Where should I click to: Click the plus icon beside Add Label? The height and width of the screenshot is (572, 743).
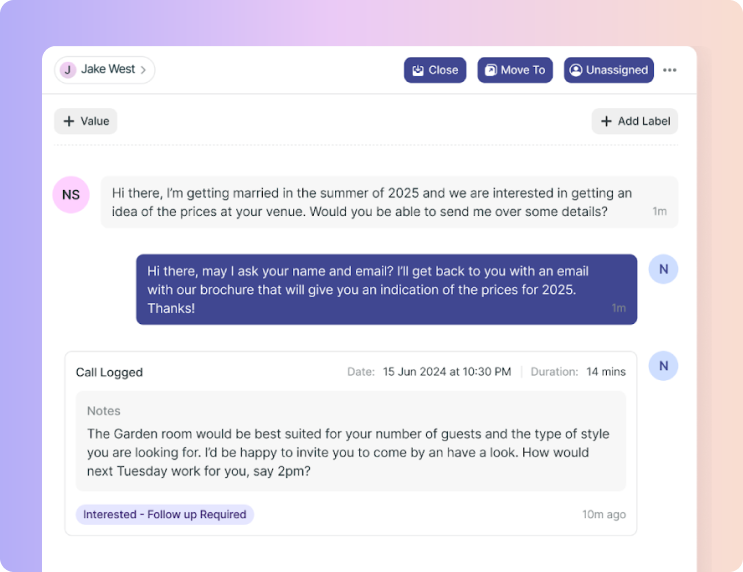[606, 121]
